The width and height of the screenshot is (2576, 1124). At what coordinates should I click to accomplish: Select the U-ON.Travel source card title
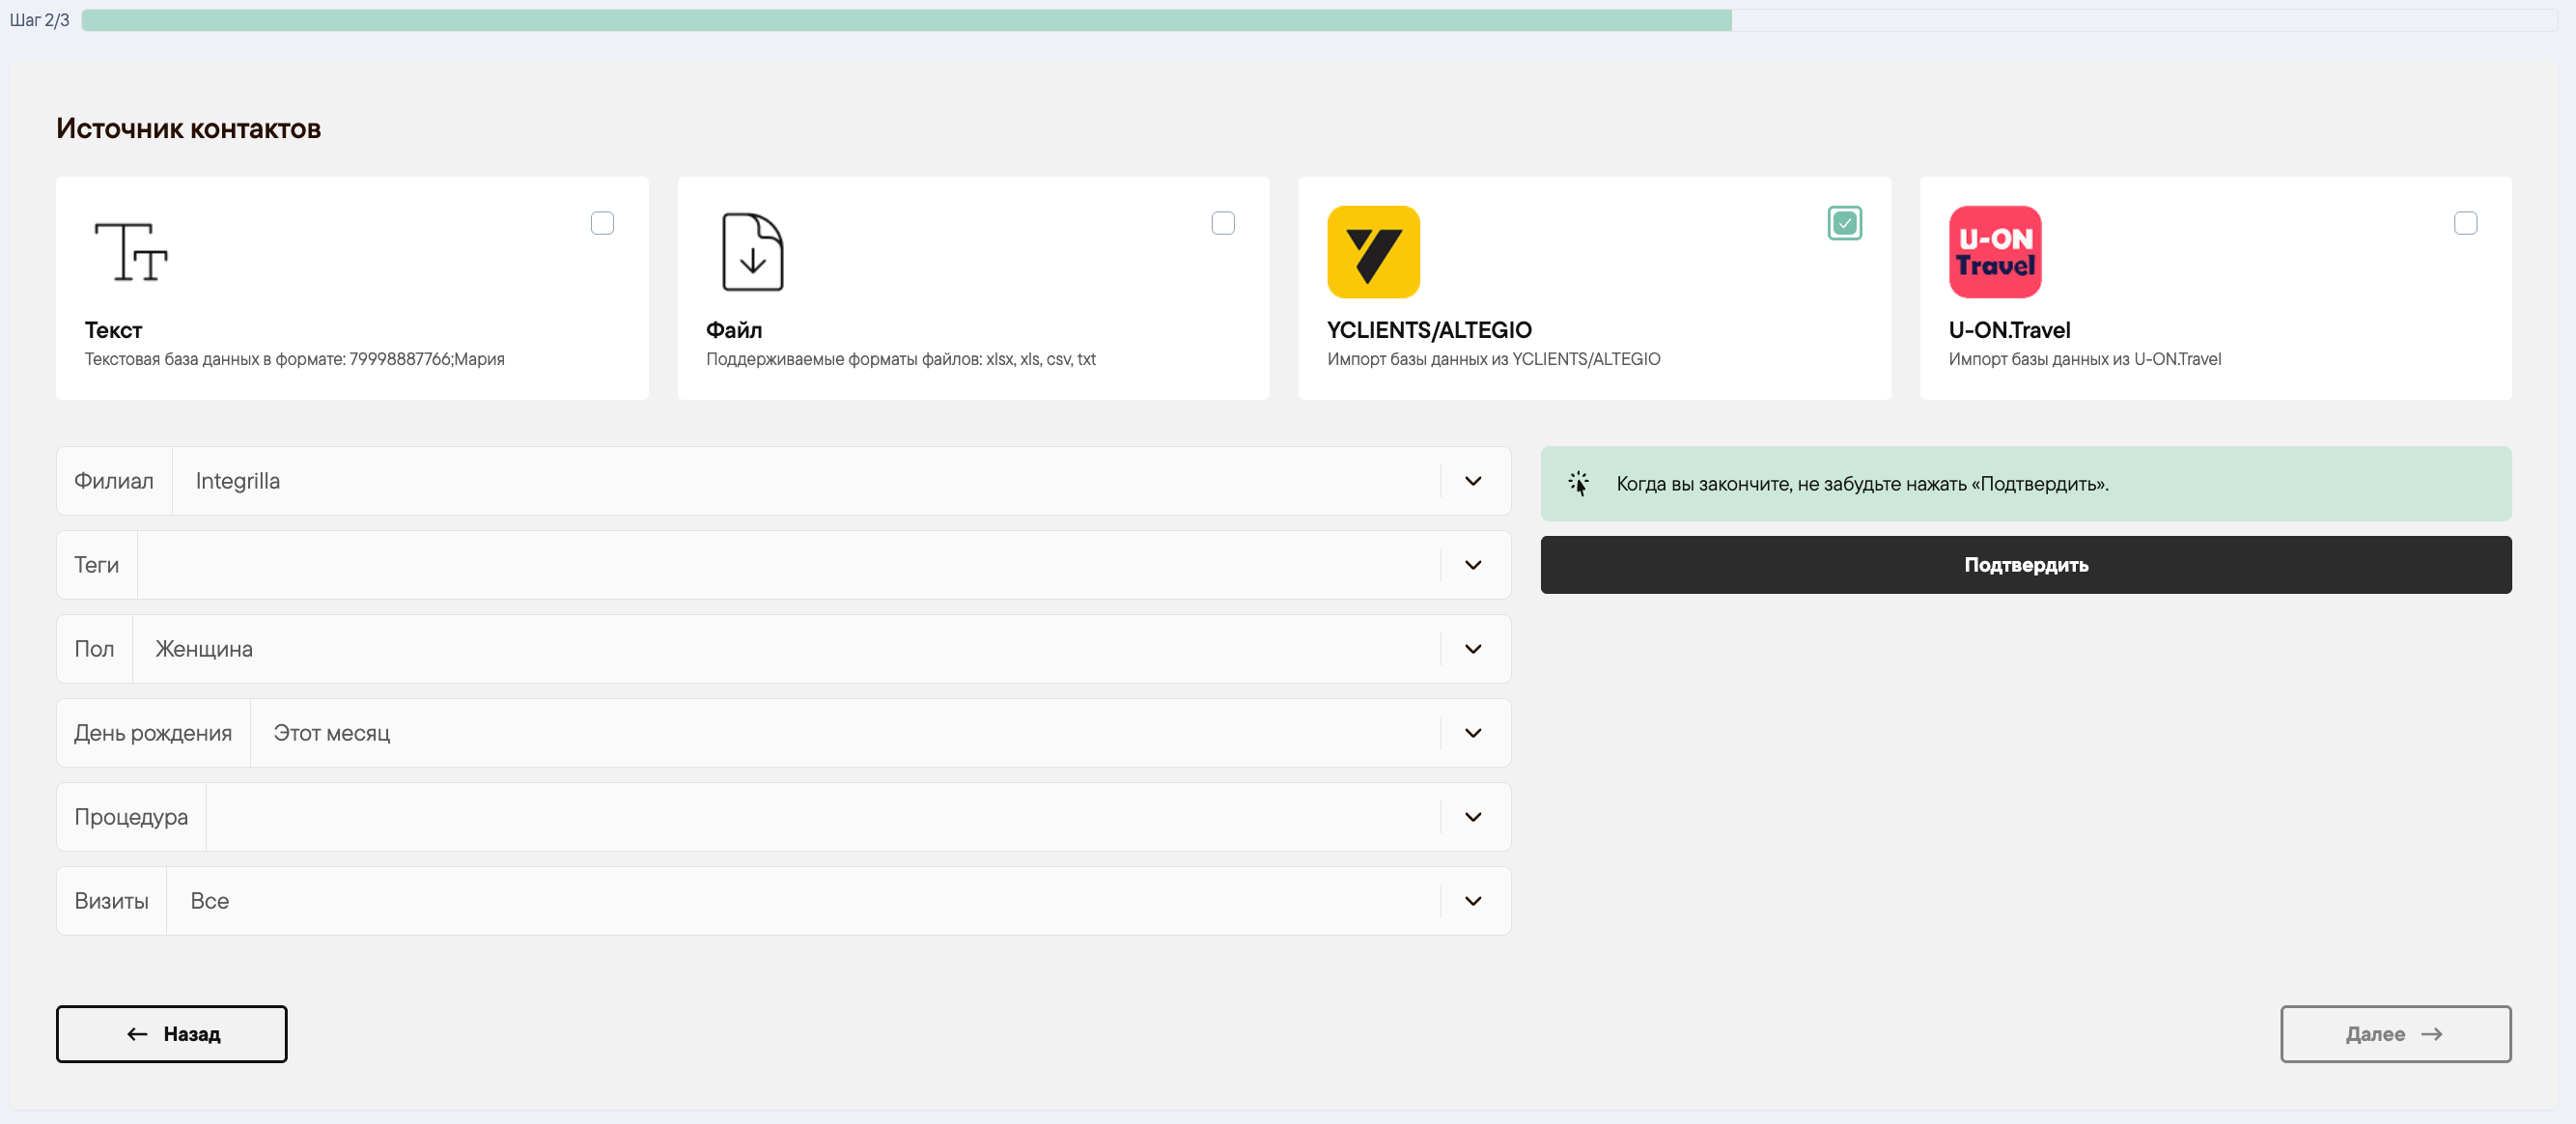2009,330
